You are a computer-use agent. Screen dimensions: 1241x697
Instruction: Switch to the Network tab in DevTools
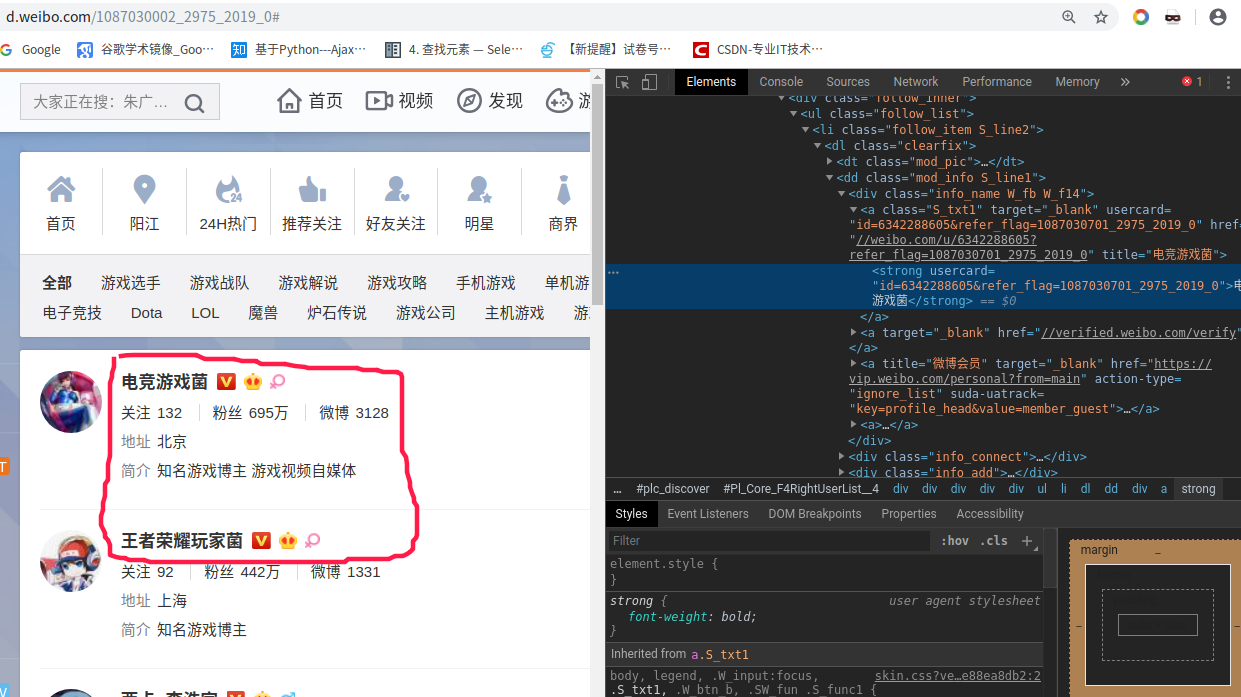[x=916, y=82]
